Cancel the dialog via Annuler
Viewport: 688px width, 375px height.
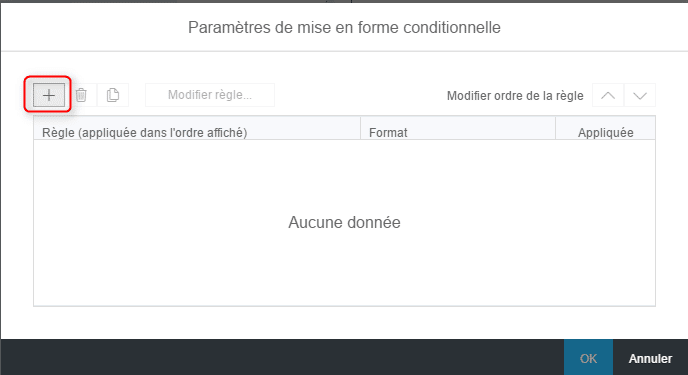click(650, 357)
